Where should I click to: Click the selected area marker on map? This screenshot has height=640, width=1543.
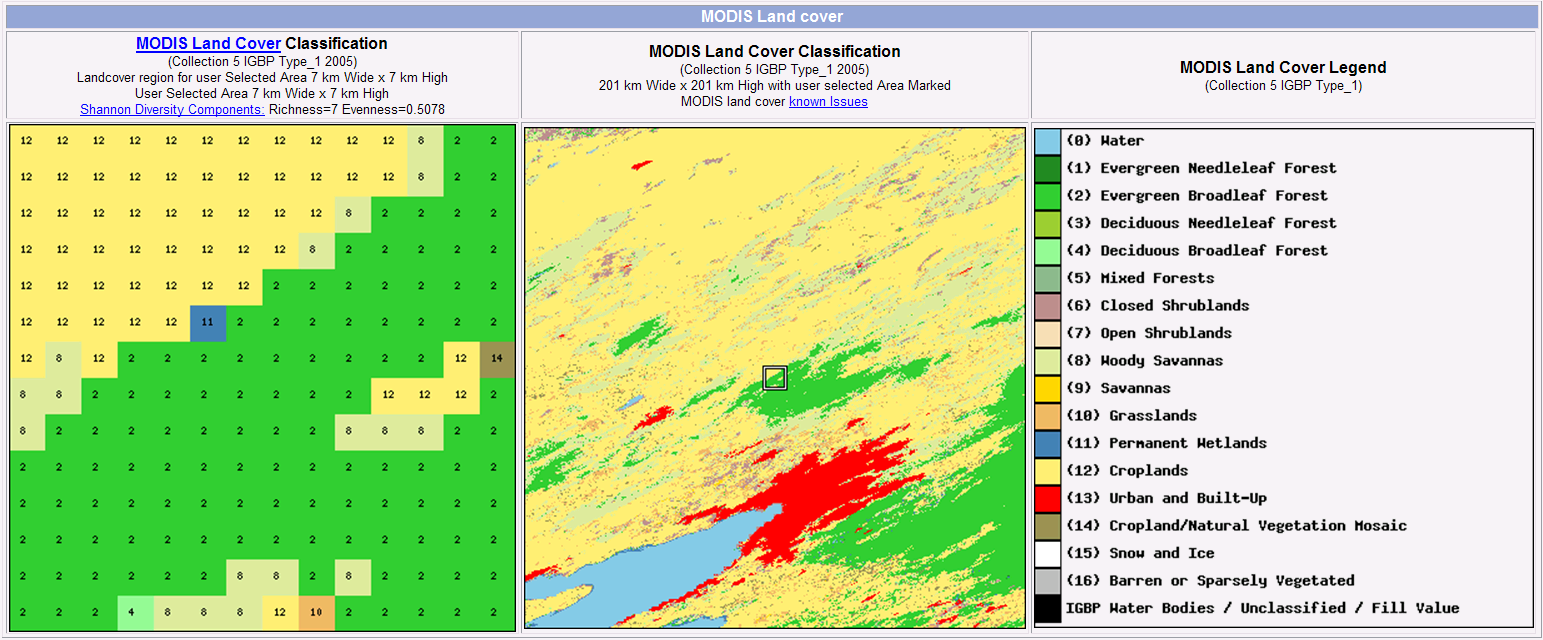(775, 377)
